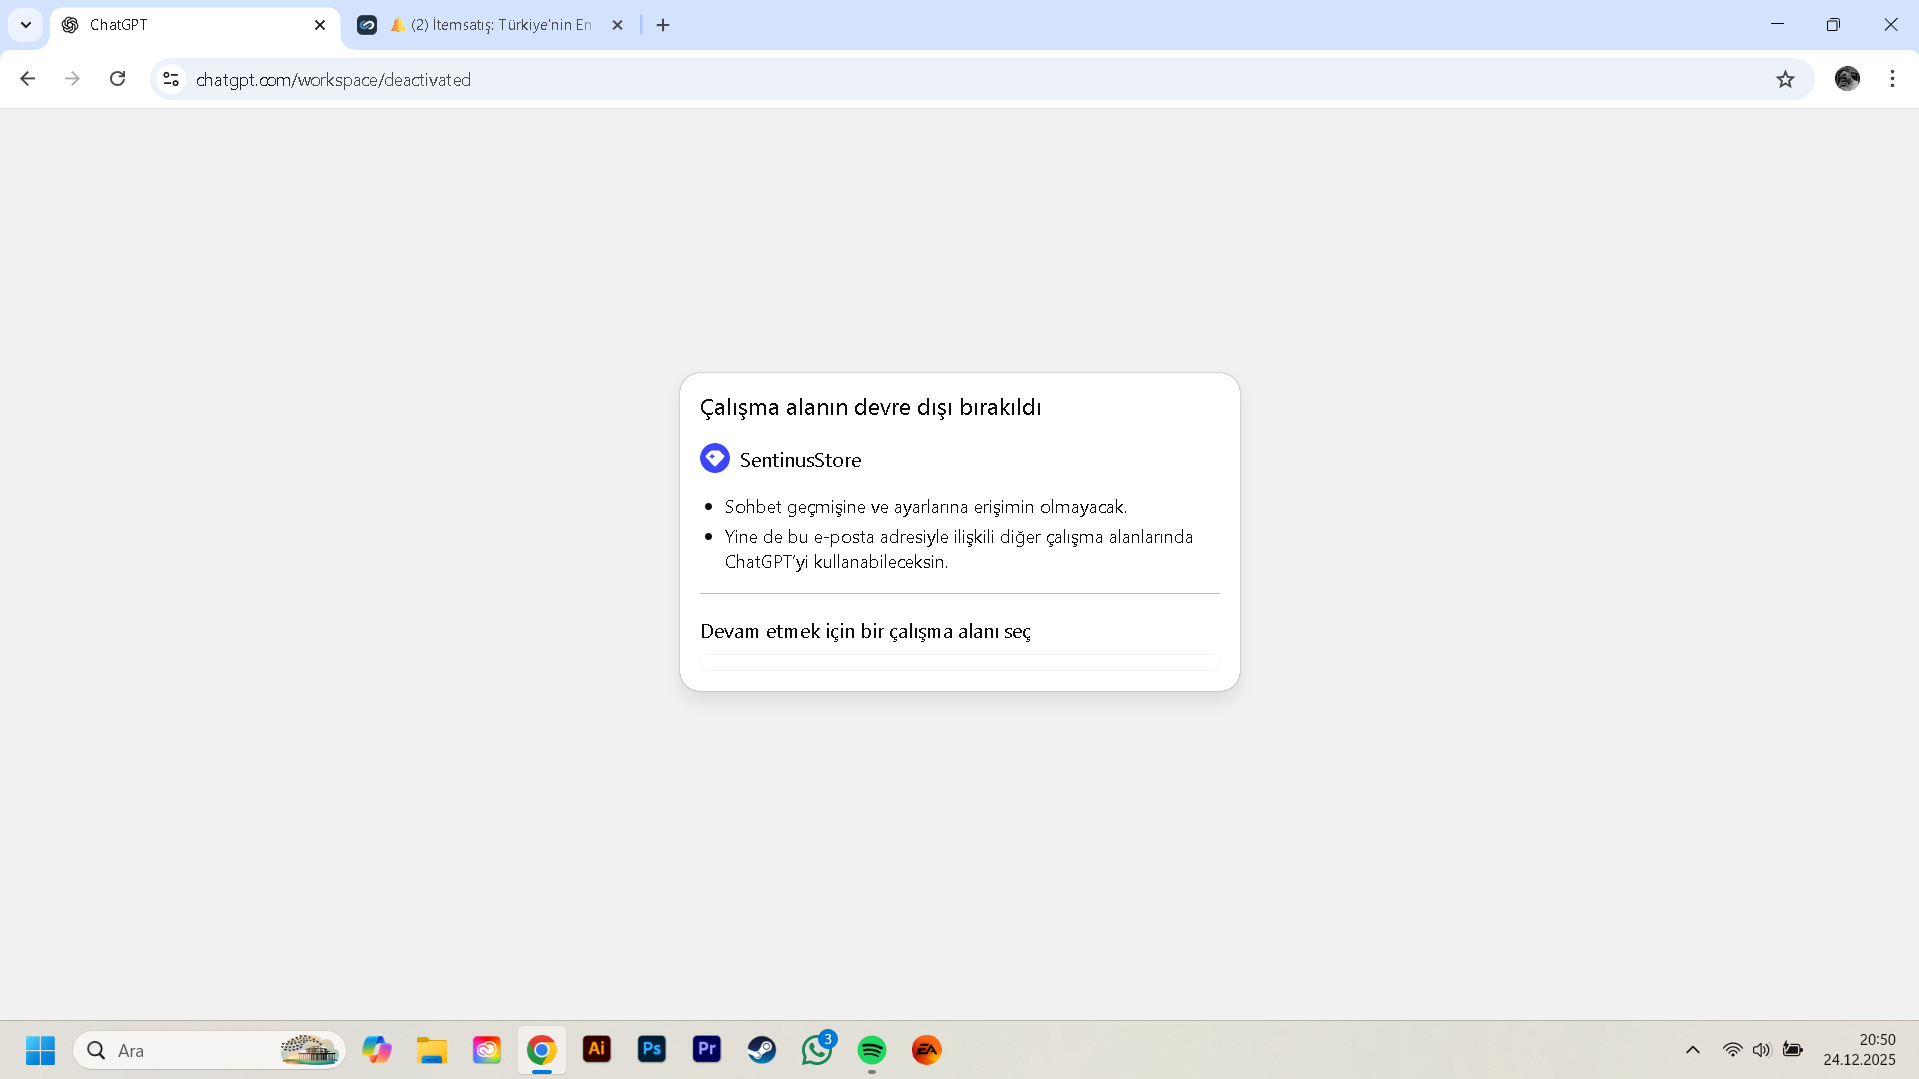Click the SentinusStore workspace name
The width and height of the screenshot is (1919, 1079).
800,460
